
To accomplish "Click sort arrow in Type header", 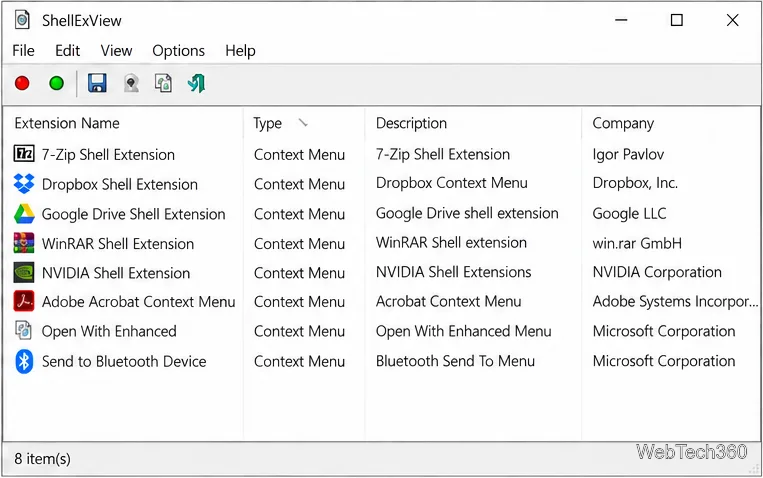I will [x=303, y=123].
